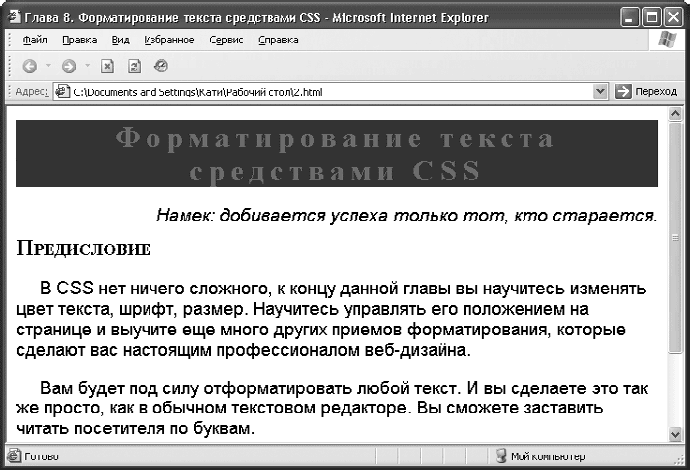Click the vertical scrollbar down arrow
Image resolution: width=690 pixels, height=470 pixels.
tap(675, 431)
